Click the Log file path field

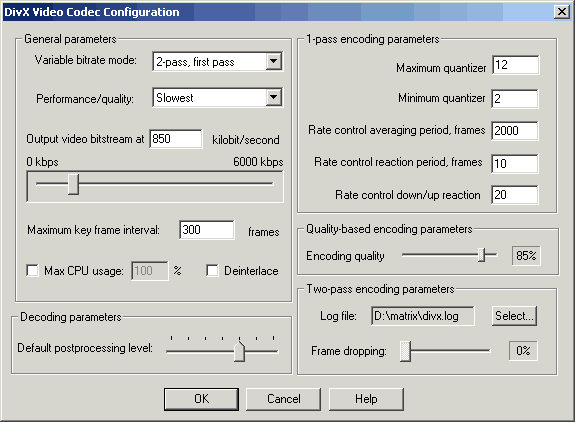coord(423,316)
